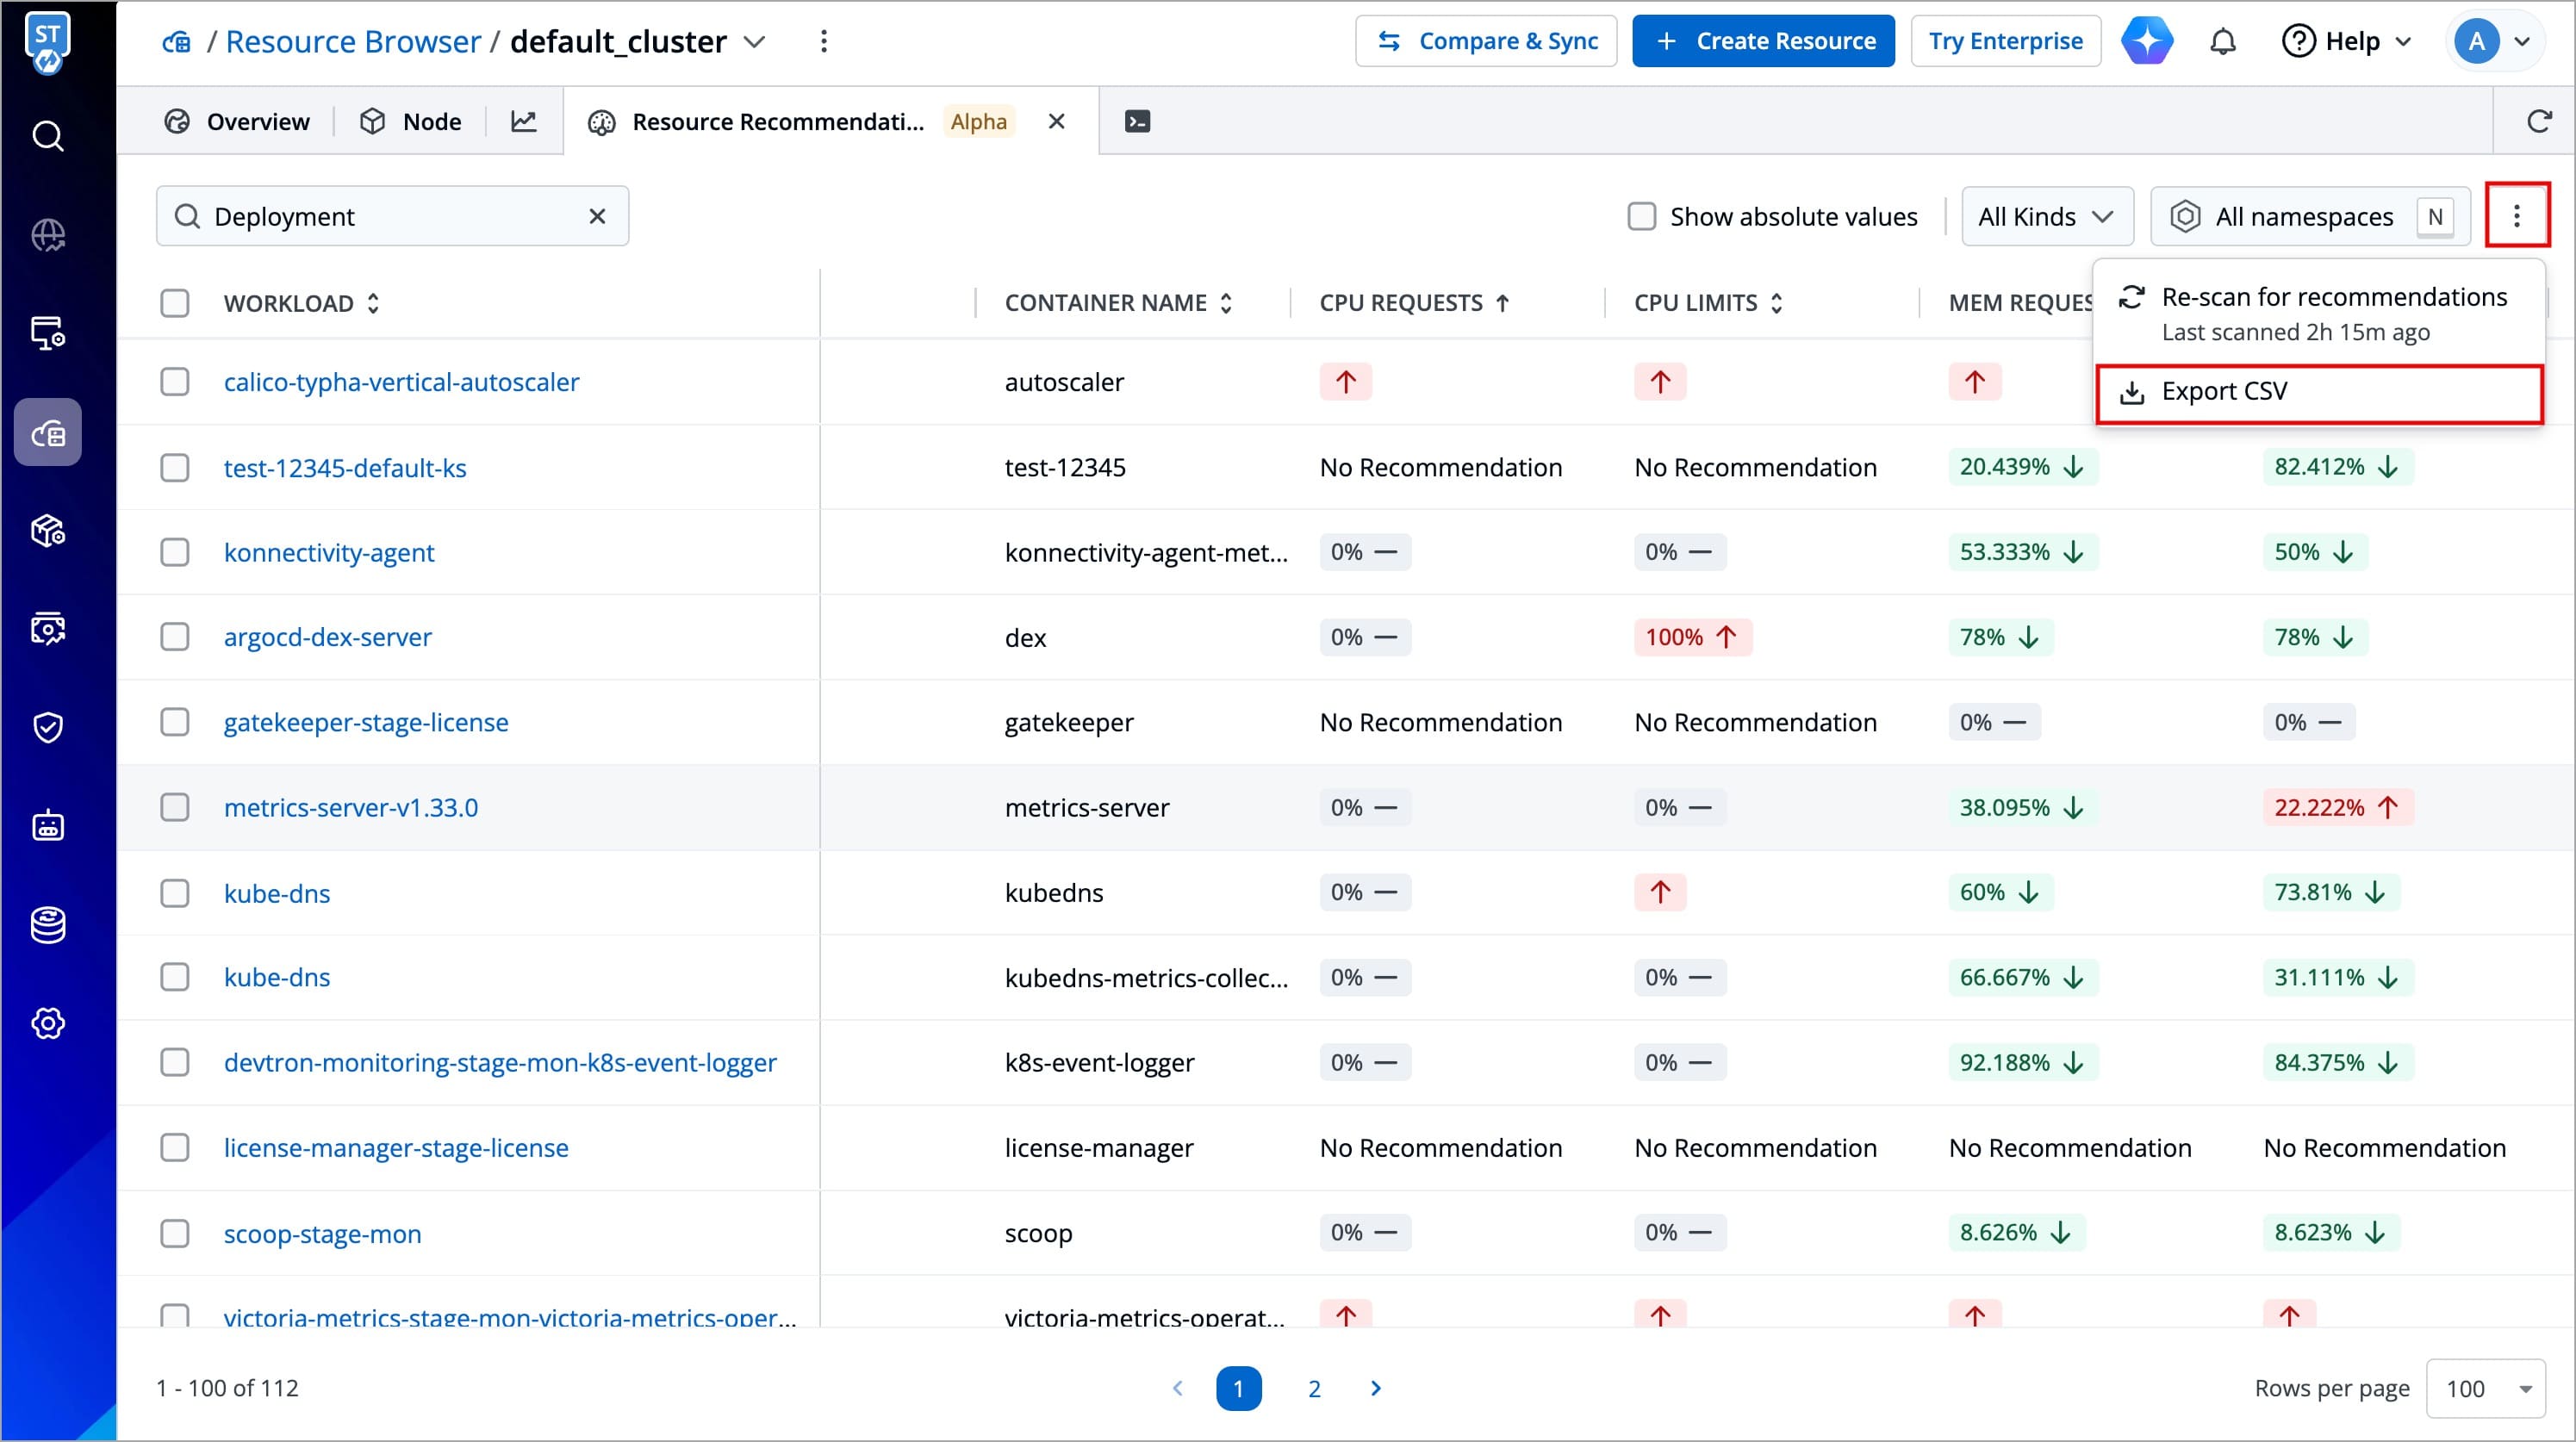The width and height of the screenshot is (2576, 1442).
Task: Open Global Configurations gear in sidebar
Action: (48, 1023)
